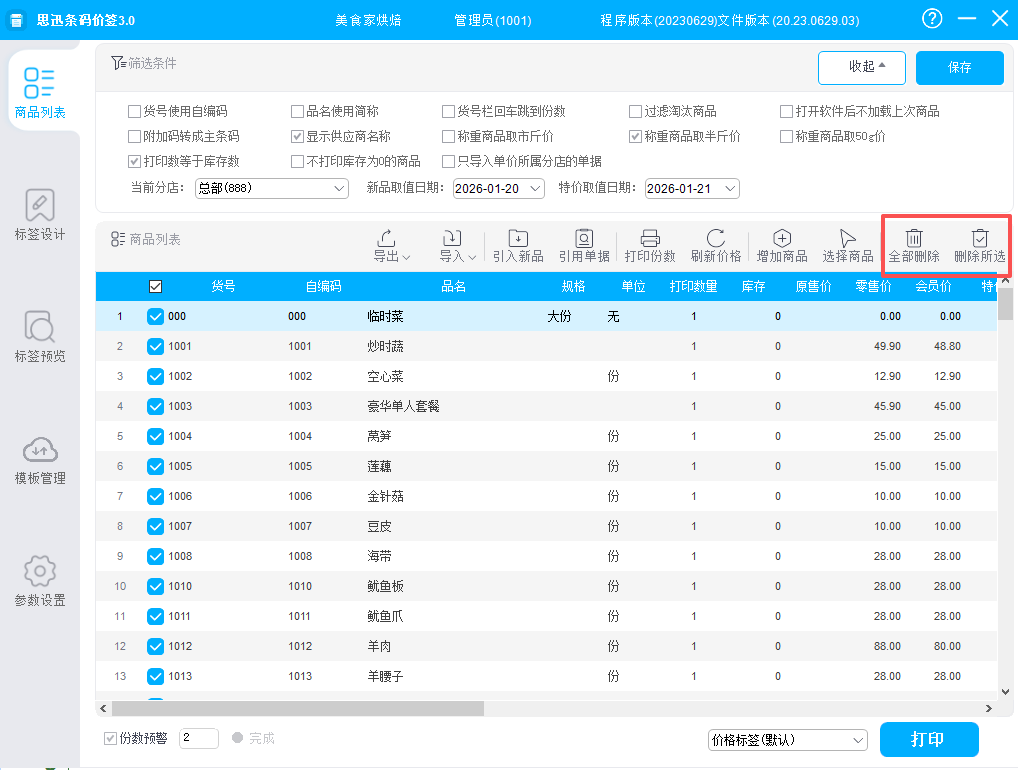Click the 引用单据 toolbar icon
The width and height of the screenshot is (1018, 770).
pos(584,239)
